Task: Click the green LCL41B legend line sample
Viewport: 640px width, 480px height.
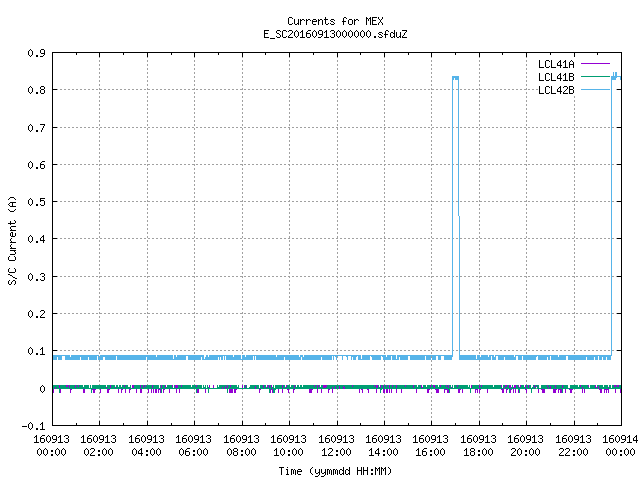Action: pyautogui.click(x=595, y=77)
